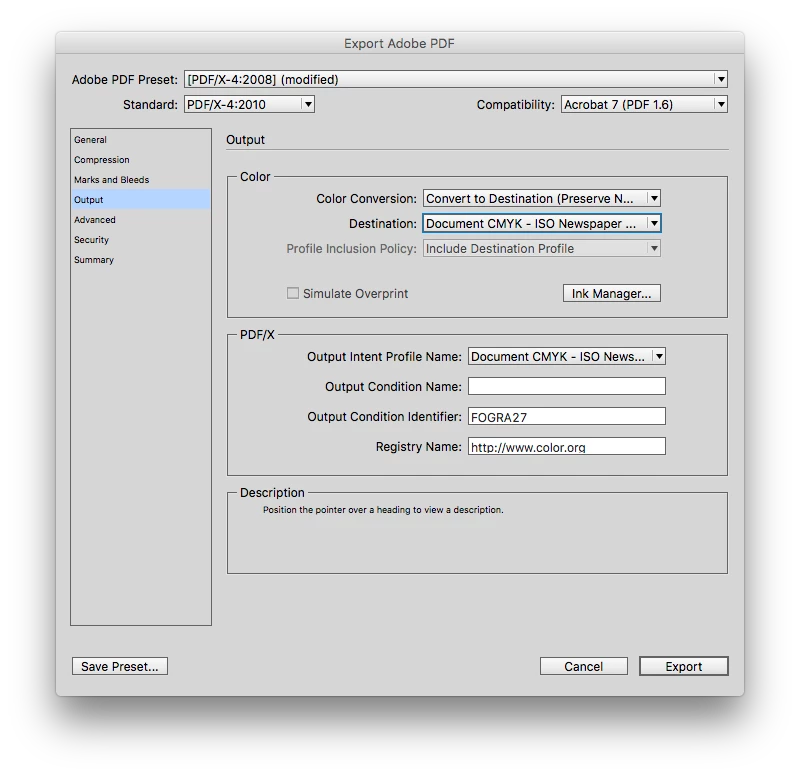The width and height of the screenshot is (800, 776).
Task: Open the Adobe PDF Preset dropdown
Action: 456,80
